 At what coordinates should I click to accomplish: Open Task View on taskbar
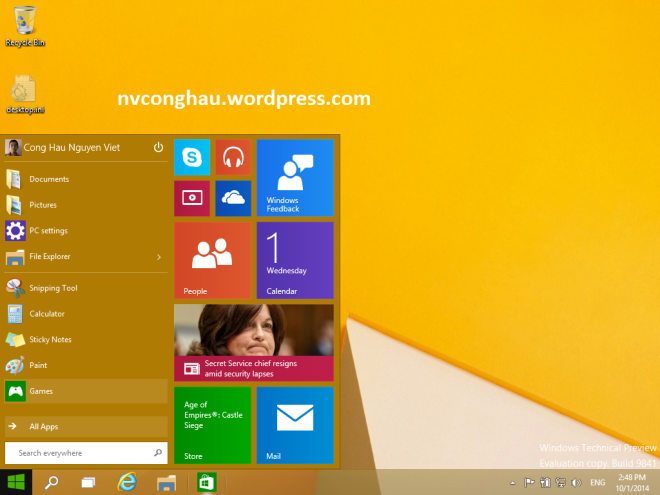tap(88, 482)
